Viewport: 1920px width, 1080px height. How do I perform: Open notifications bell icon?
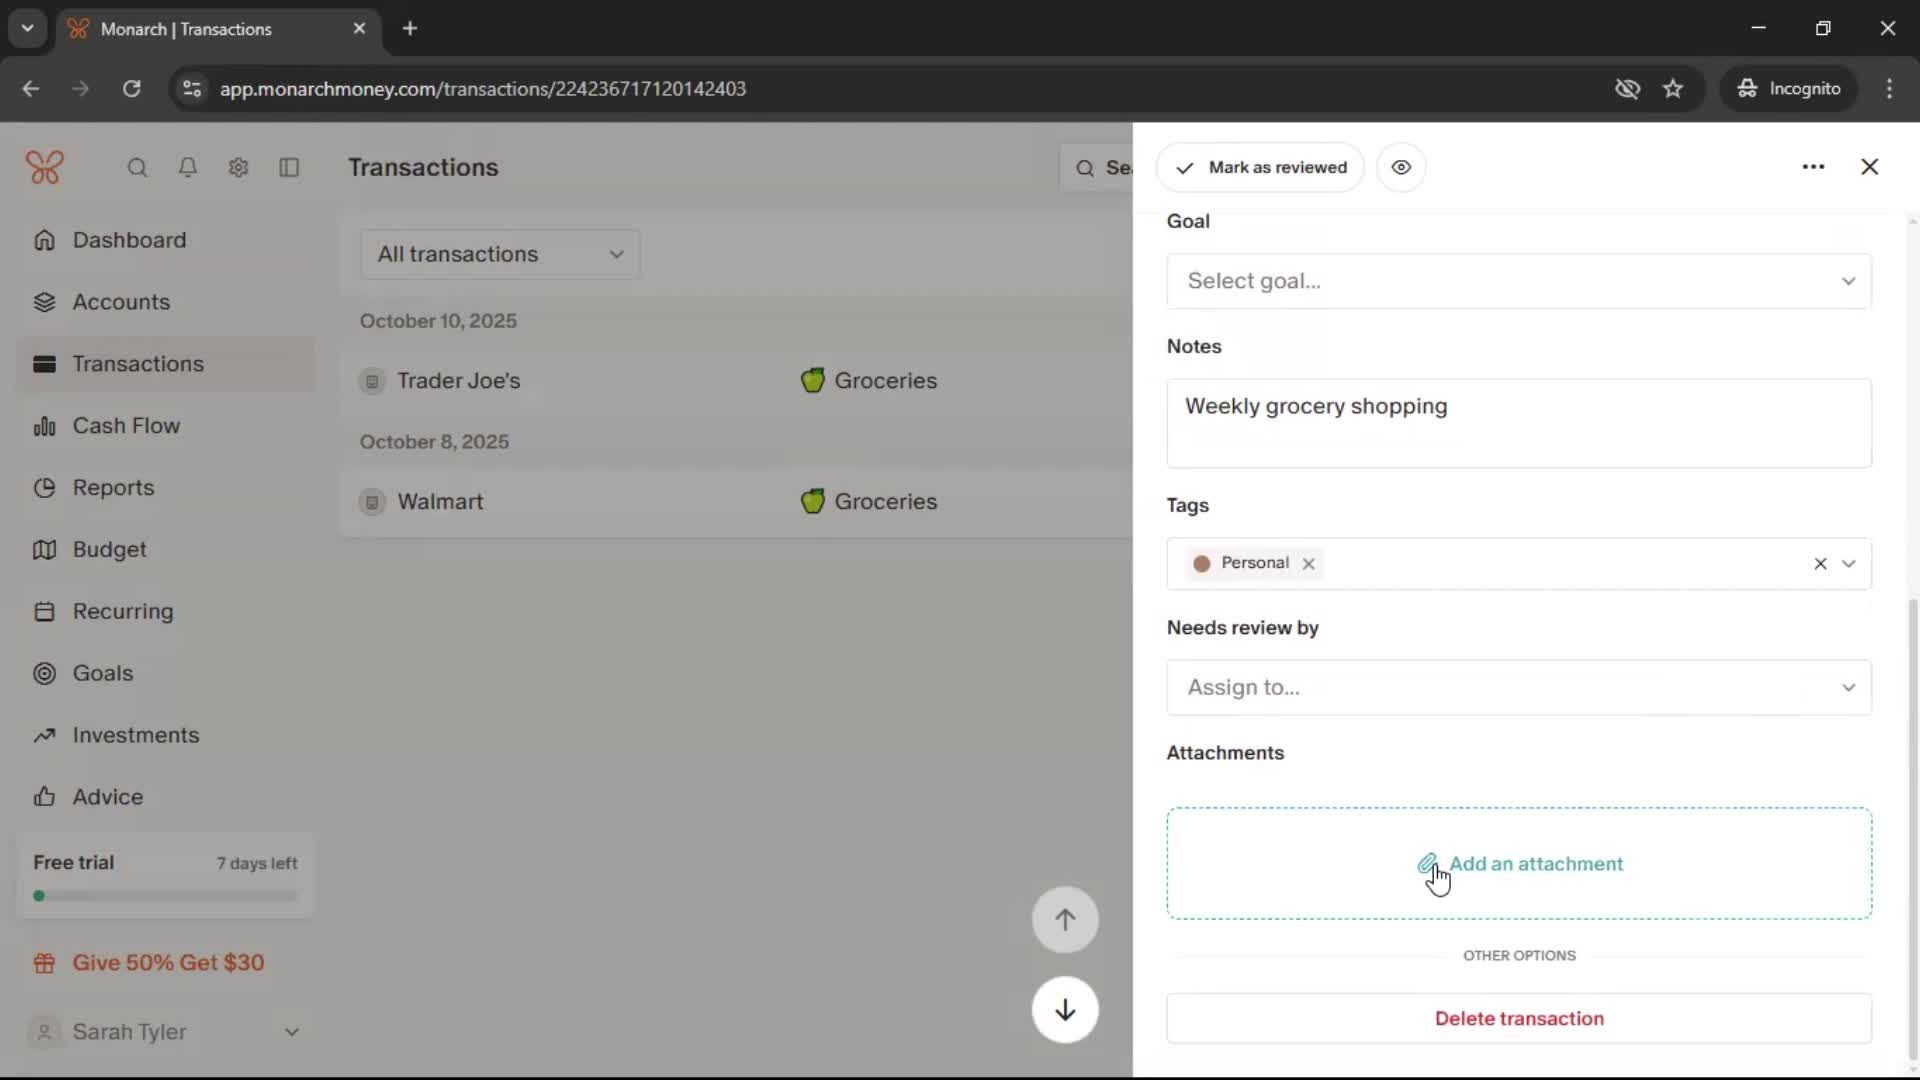click(187, 167)
